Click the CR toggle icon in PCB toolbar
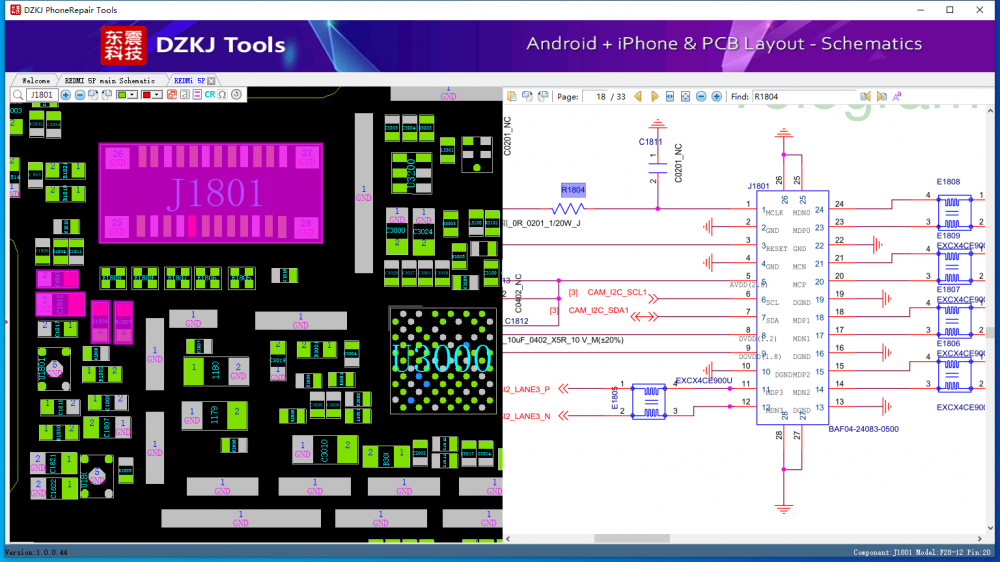Screen dimensions: 1000x562 tap(210, 95)
